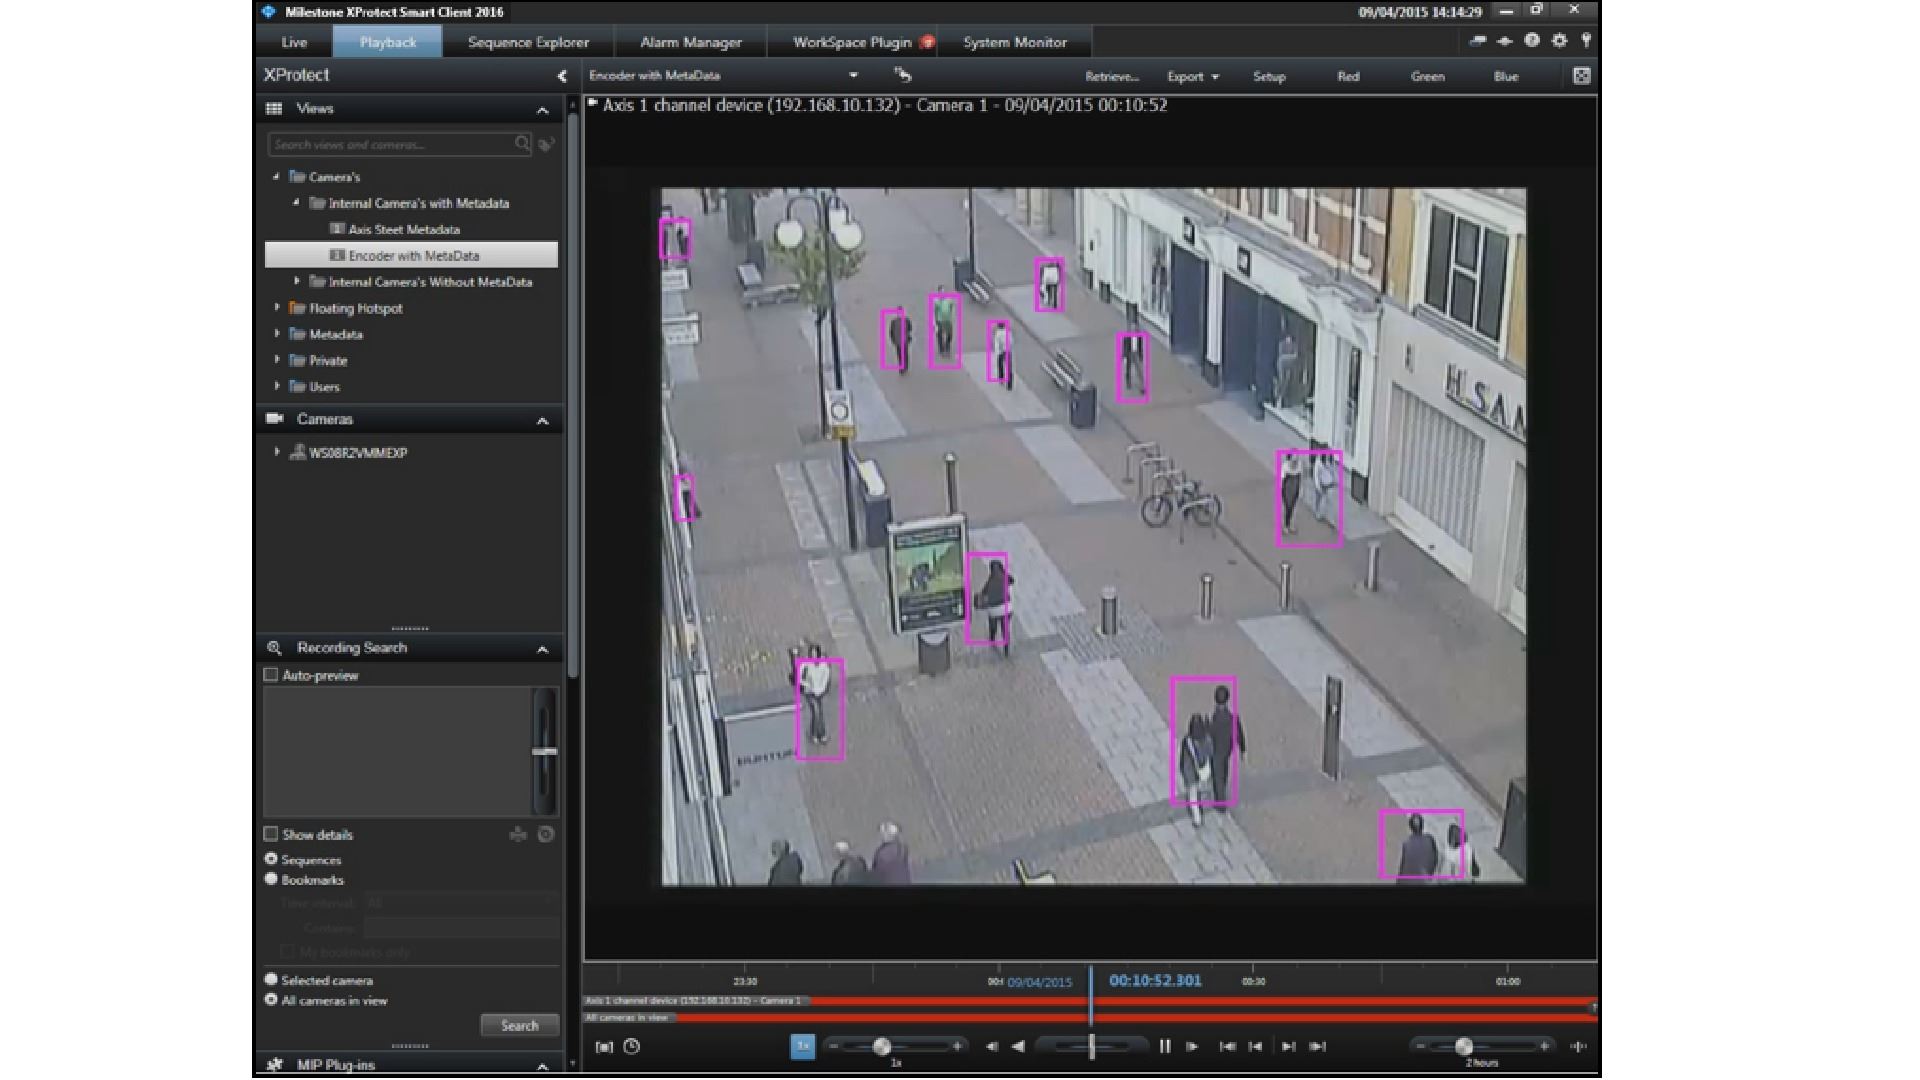The width and height of the screenshot is (1920, 1080).
Task: Click the login key icon
Action: pos(1586,41)
